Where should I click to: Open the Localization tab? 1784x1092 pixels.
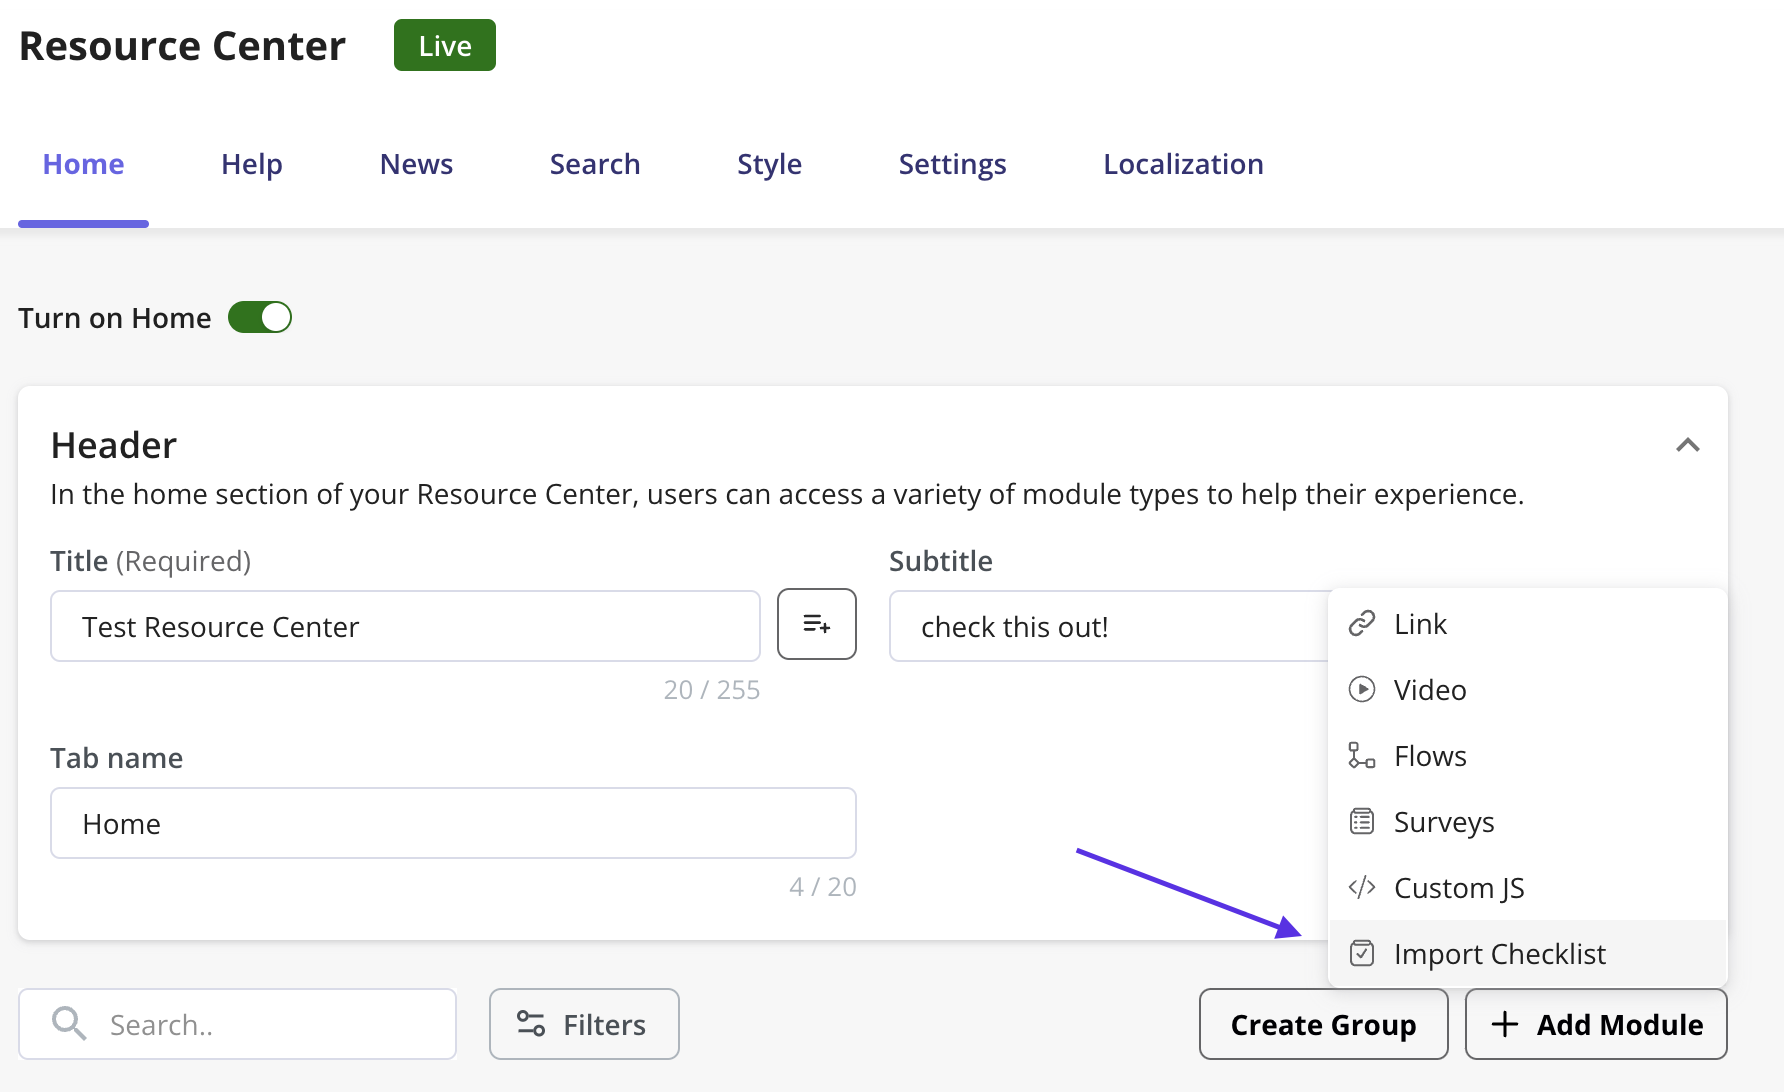(1183, 164)
